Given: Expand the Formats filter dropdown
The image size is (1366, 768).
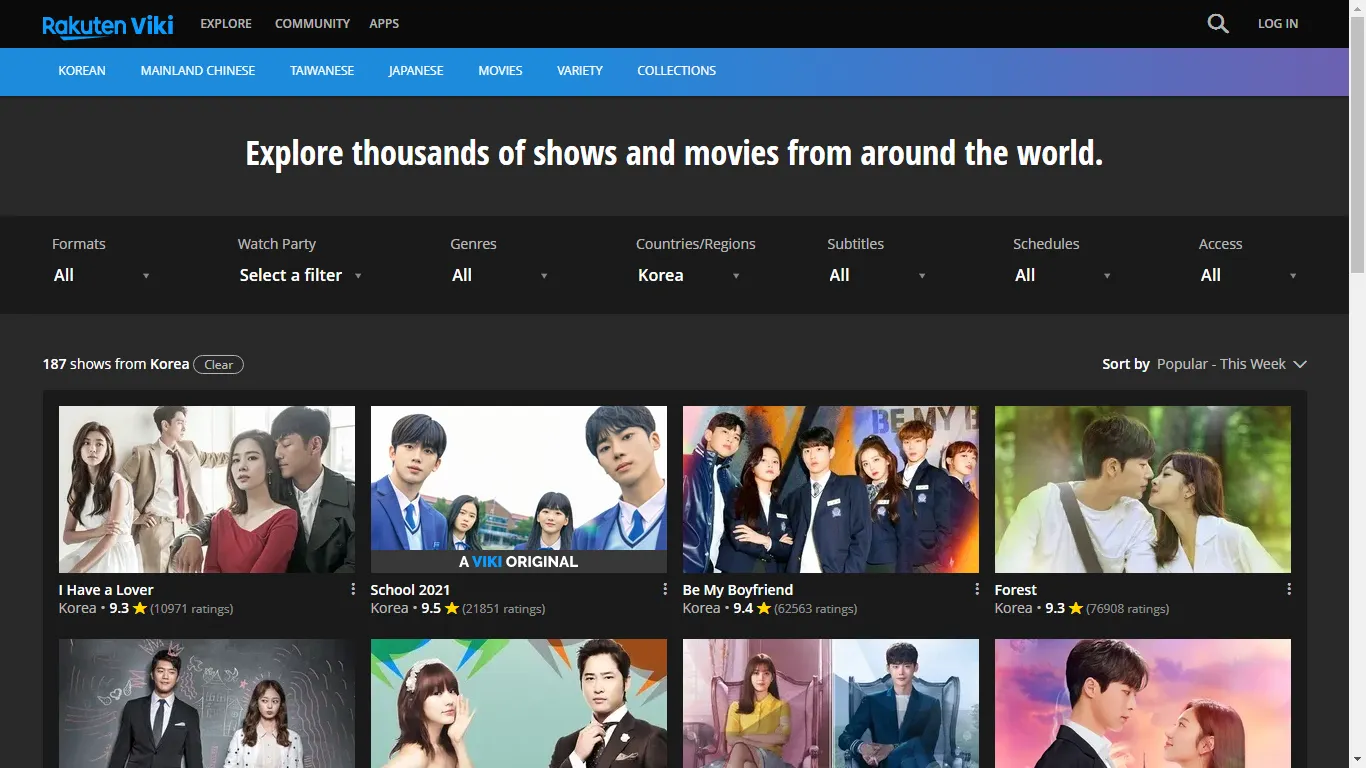Looking at the screenshot, I should (x=101, y=275).
